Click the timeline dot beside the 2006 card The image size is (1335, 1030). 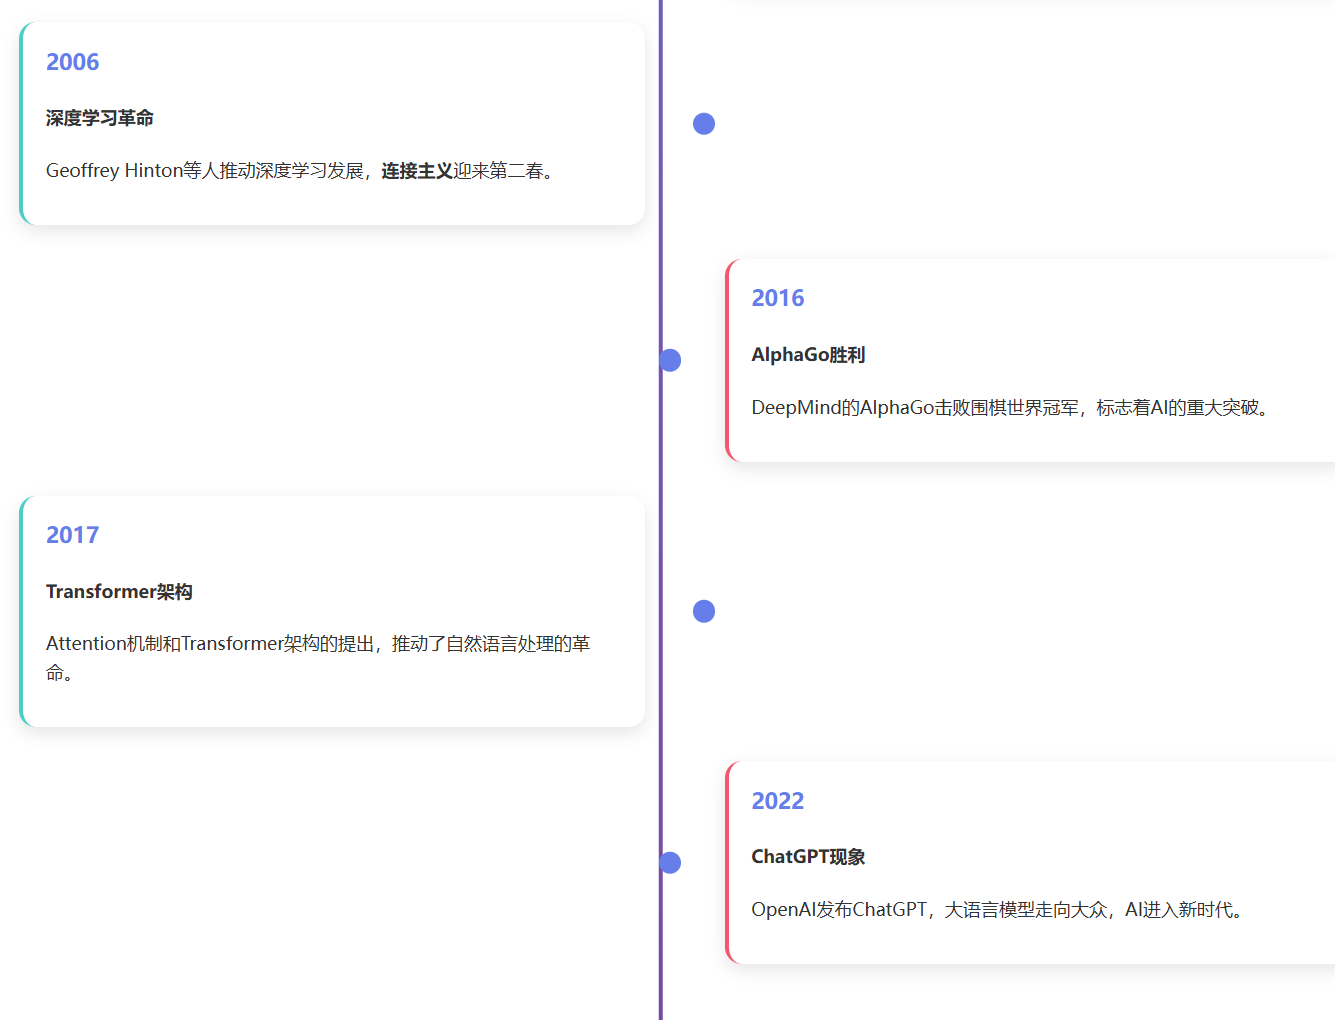[704, 123]
